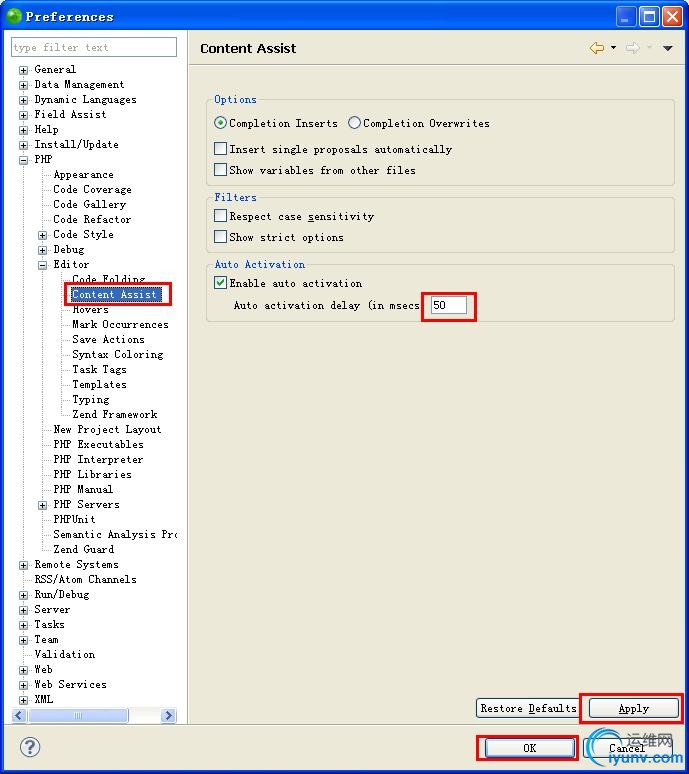Viewport: 689px width, 774px height.
Task: Select the Task Tags item
Action: point(99,369)
